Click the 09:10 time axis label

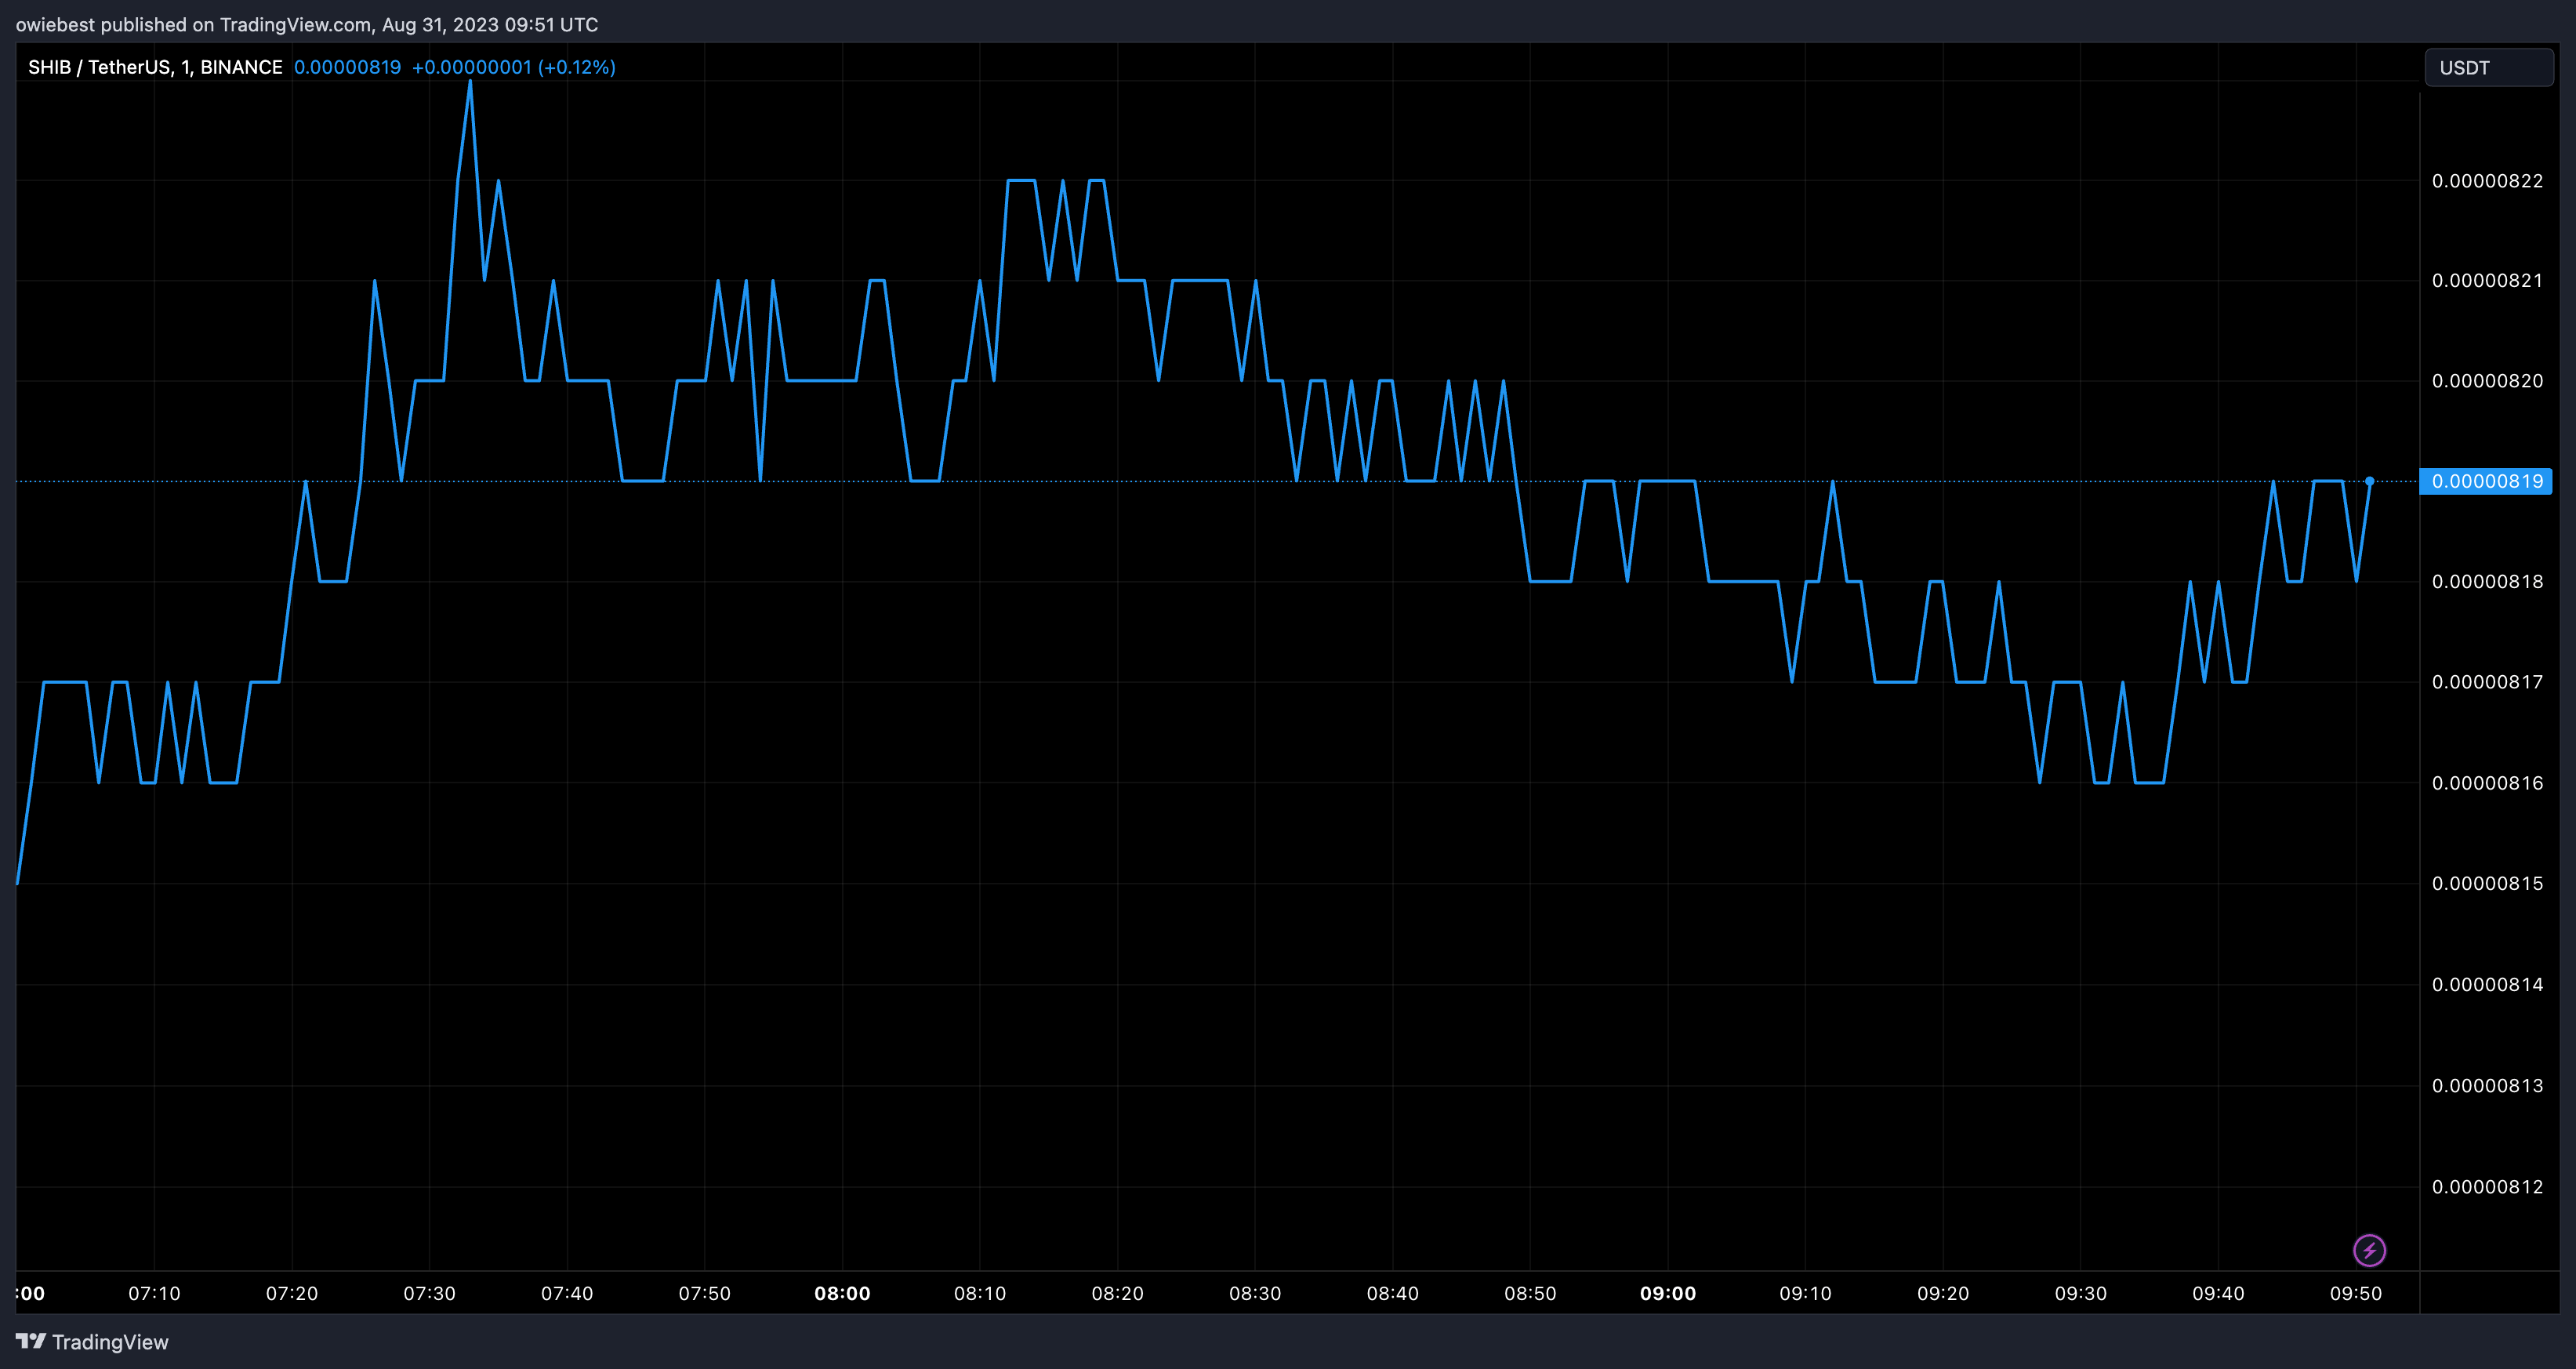1805,1293
